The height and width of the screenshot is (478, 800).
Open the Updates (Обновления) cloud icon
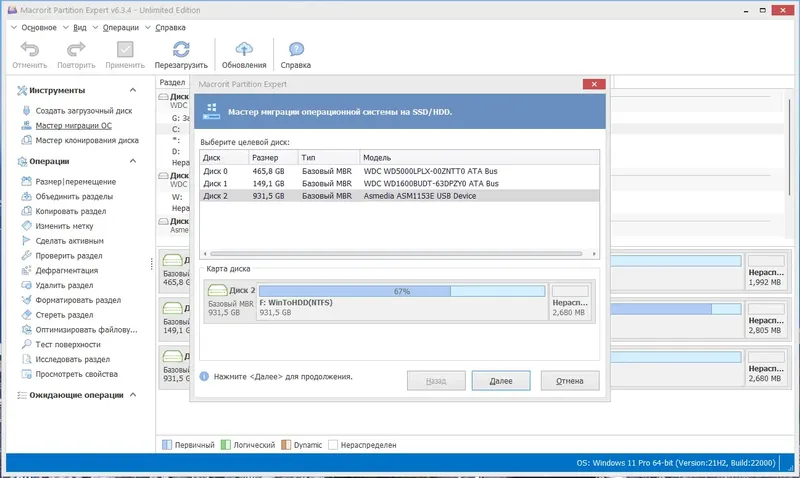244,49
